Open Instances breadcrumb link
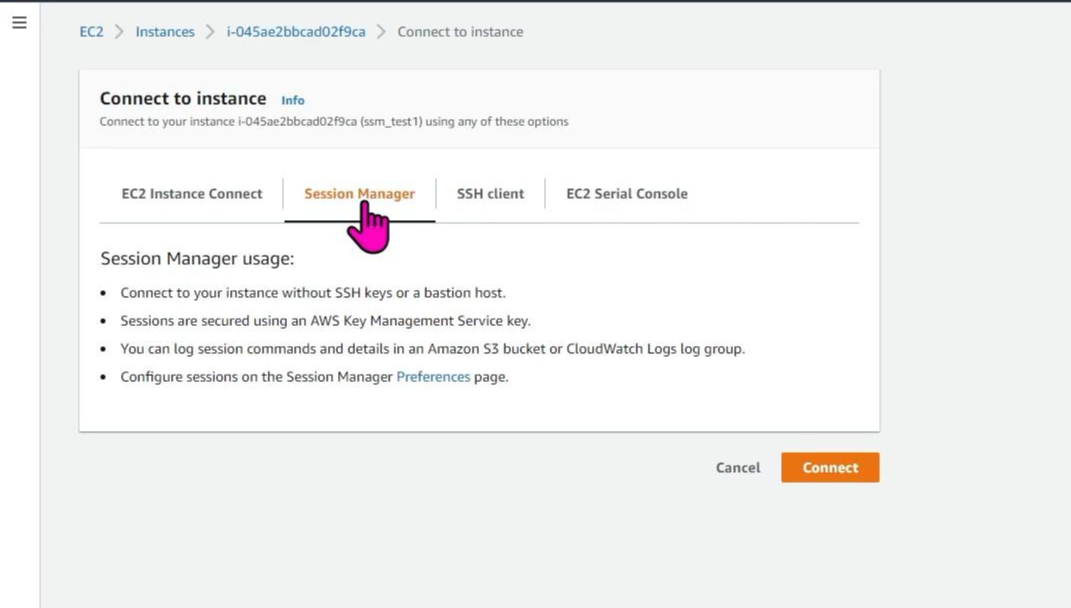The height and width of the screenshot is (608, 1071). click(x=165, y=31)
